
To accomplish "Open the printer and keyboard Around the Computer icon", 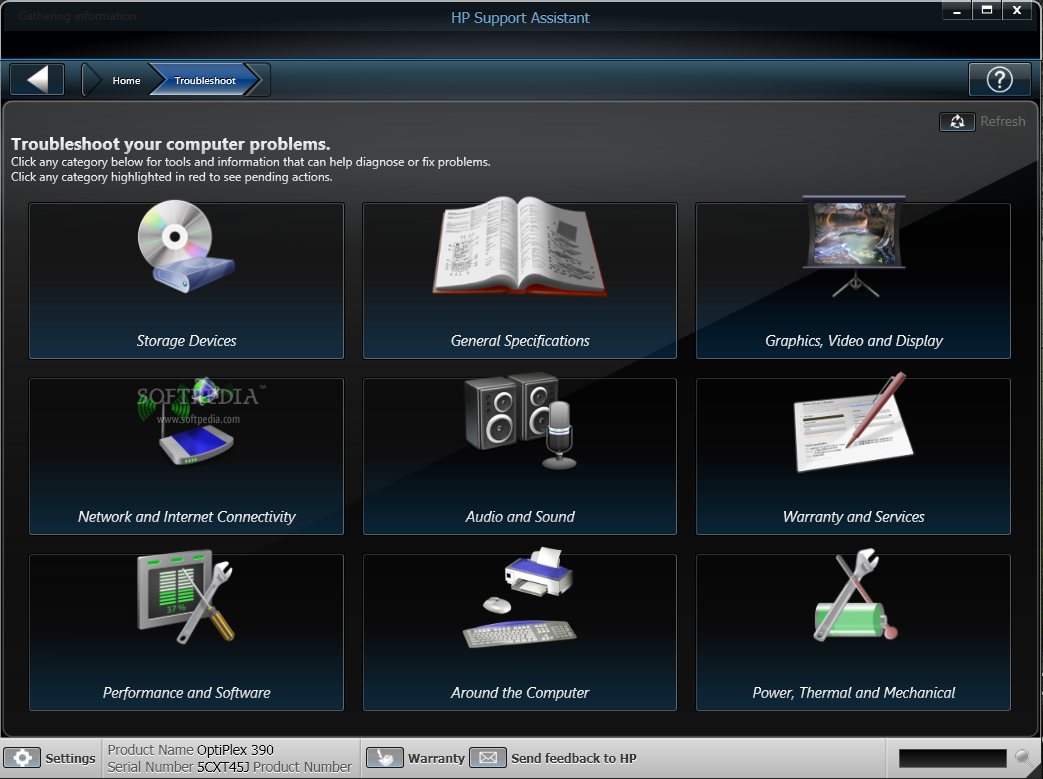I will click(520, 597).
